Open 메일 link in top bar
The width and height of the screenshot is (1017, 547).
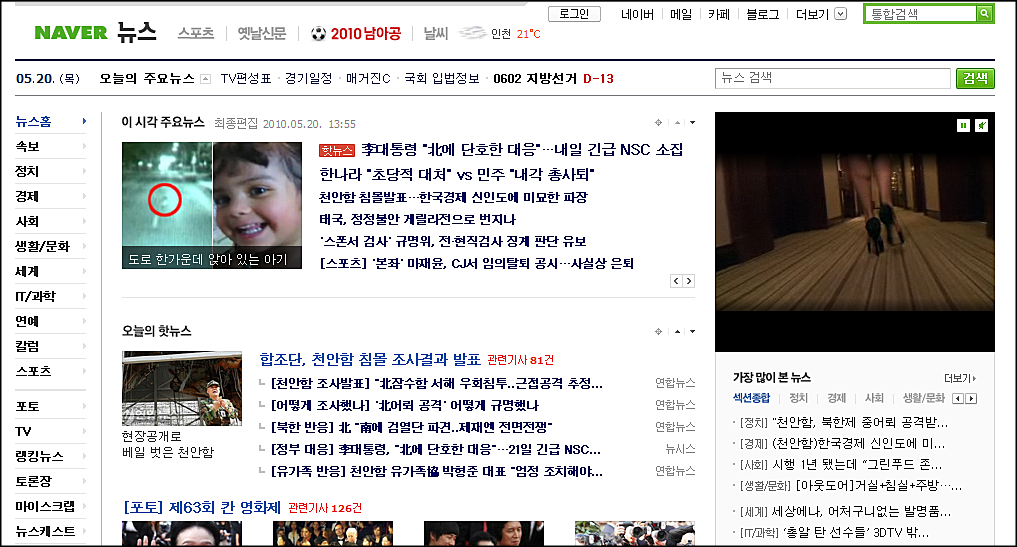click(x=681, y=14)
